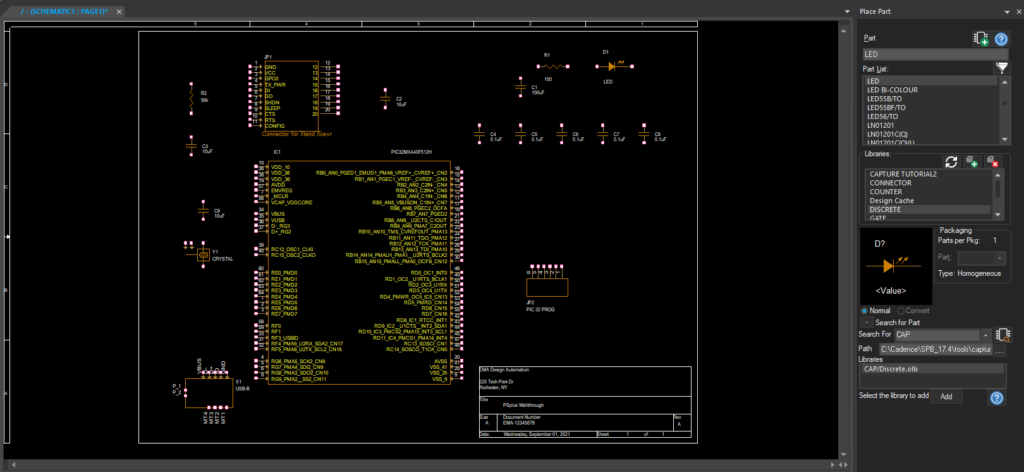Click Libraries list scroll down arrow
Viewport: 1024px width, 472px height.
click(x=997, y=215)
